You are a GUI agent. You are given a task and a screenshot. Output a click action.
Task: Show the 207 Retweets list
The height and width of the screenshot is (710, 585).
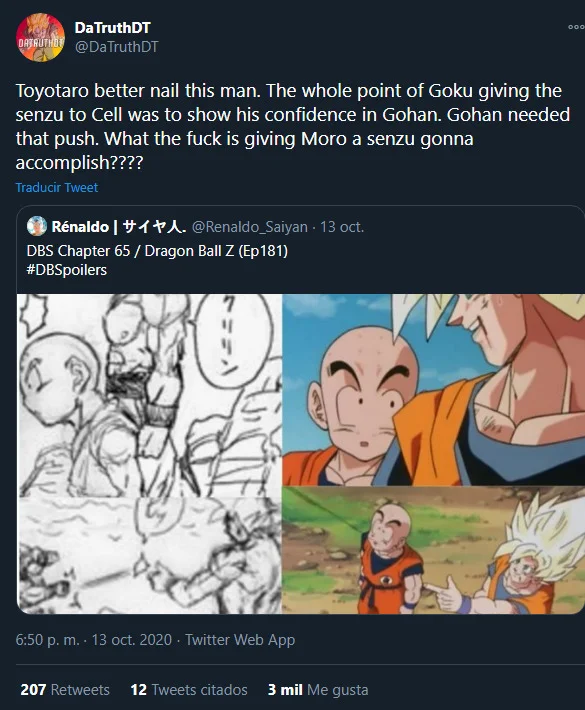pos(65,690)
